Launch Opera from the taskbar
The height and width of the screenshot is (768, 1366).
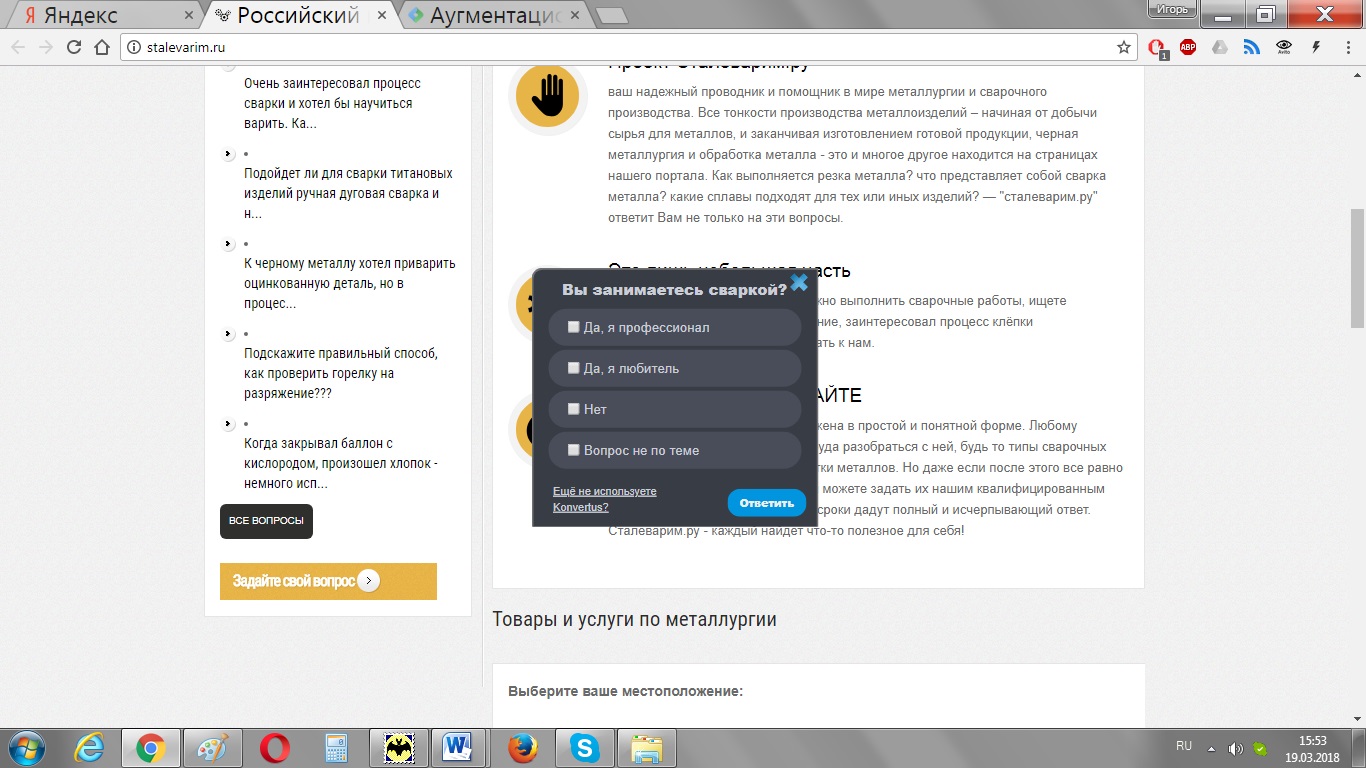pyautogui.click(x=275, y=747)
